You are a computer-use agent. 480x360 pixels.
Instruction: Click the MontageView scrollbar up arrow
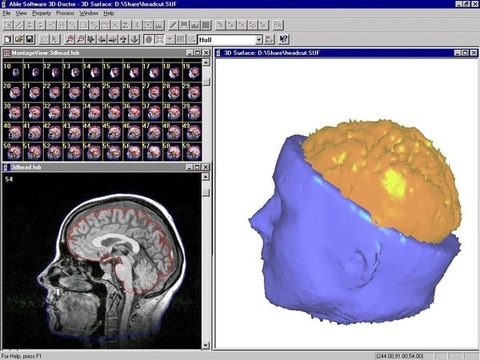206,62
